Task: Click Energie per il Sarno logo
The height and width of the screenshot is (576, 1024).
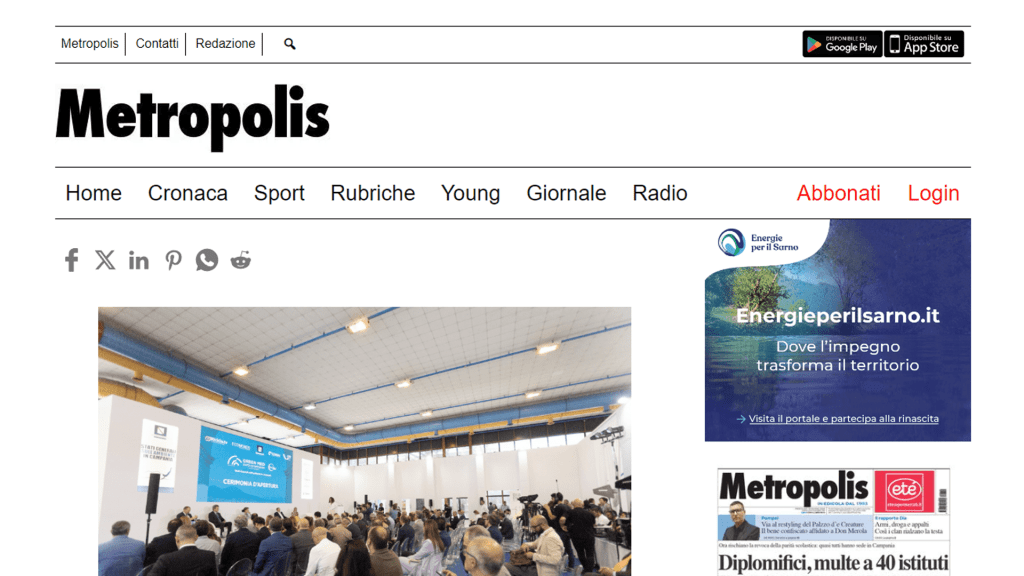Action: coord(758,242)
